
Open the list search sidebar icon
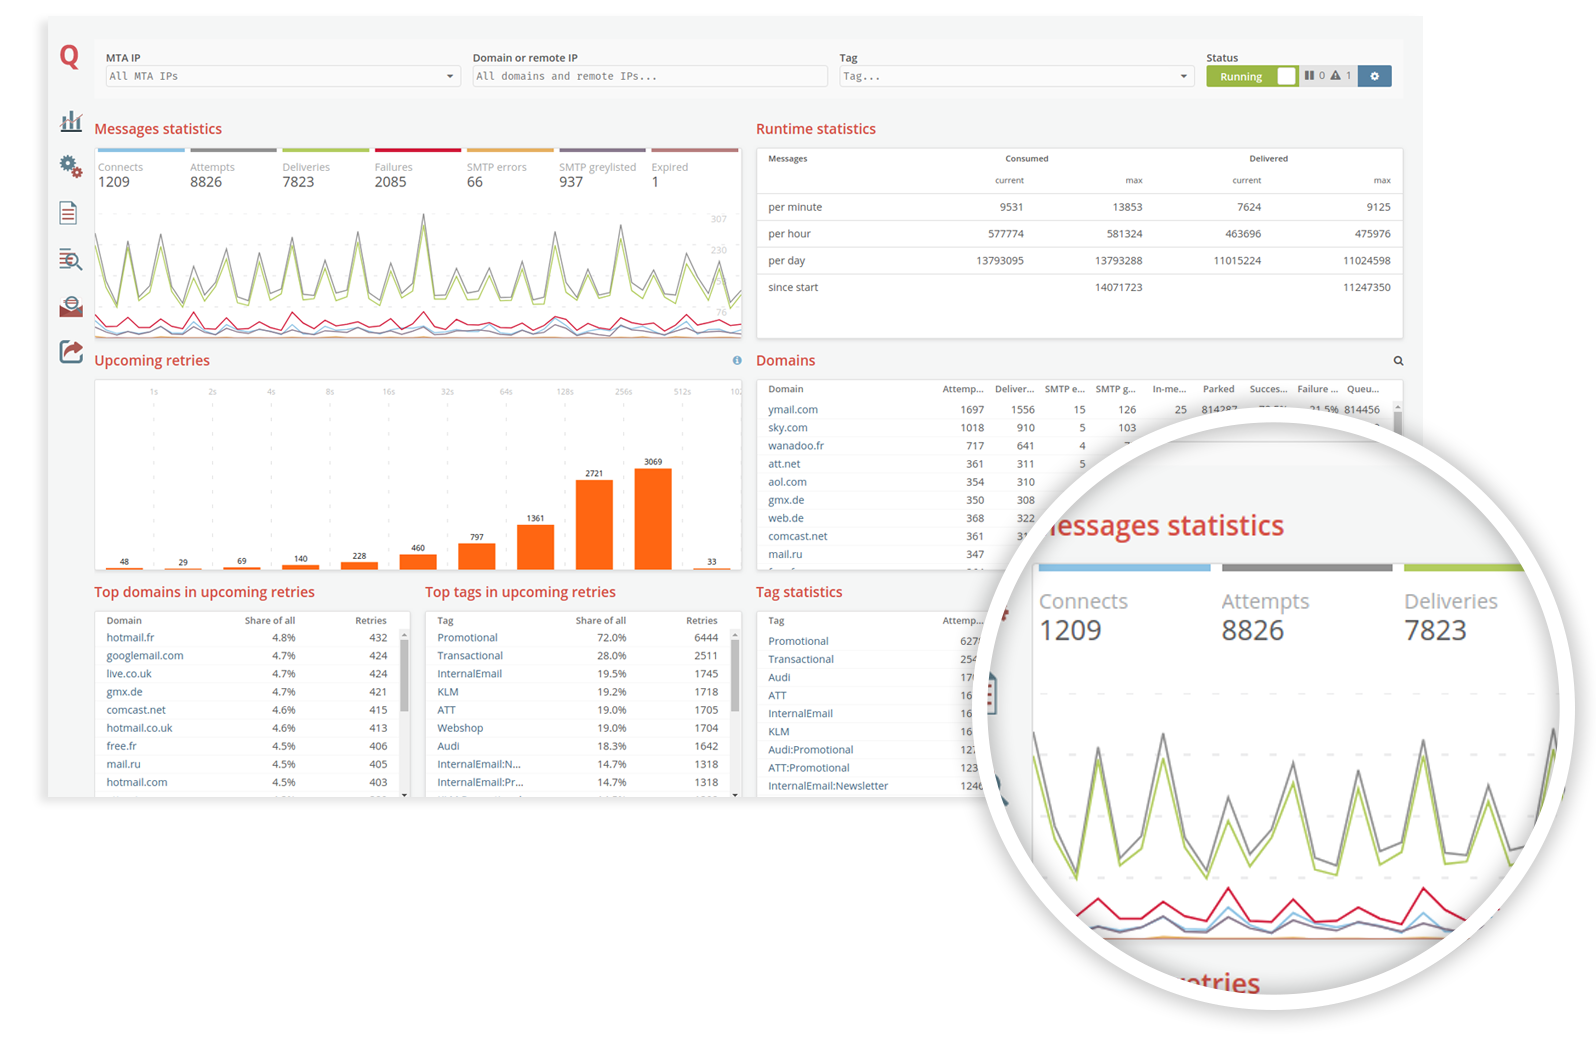click(70, 260)
